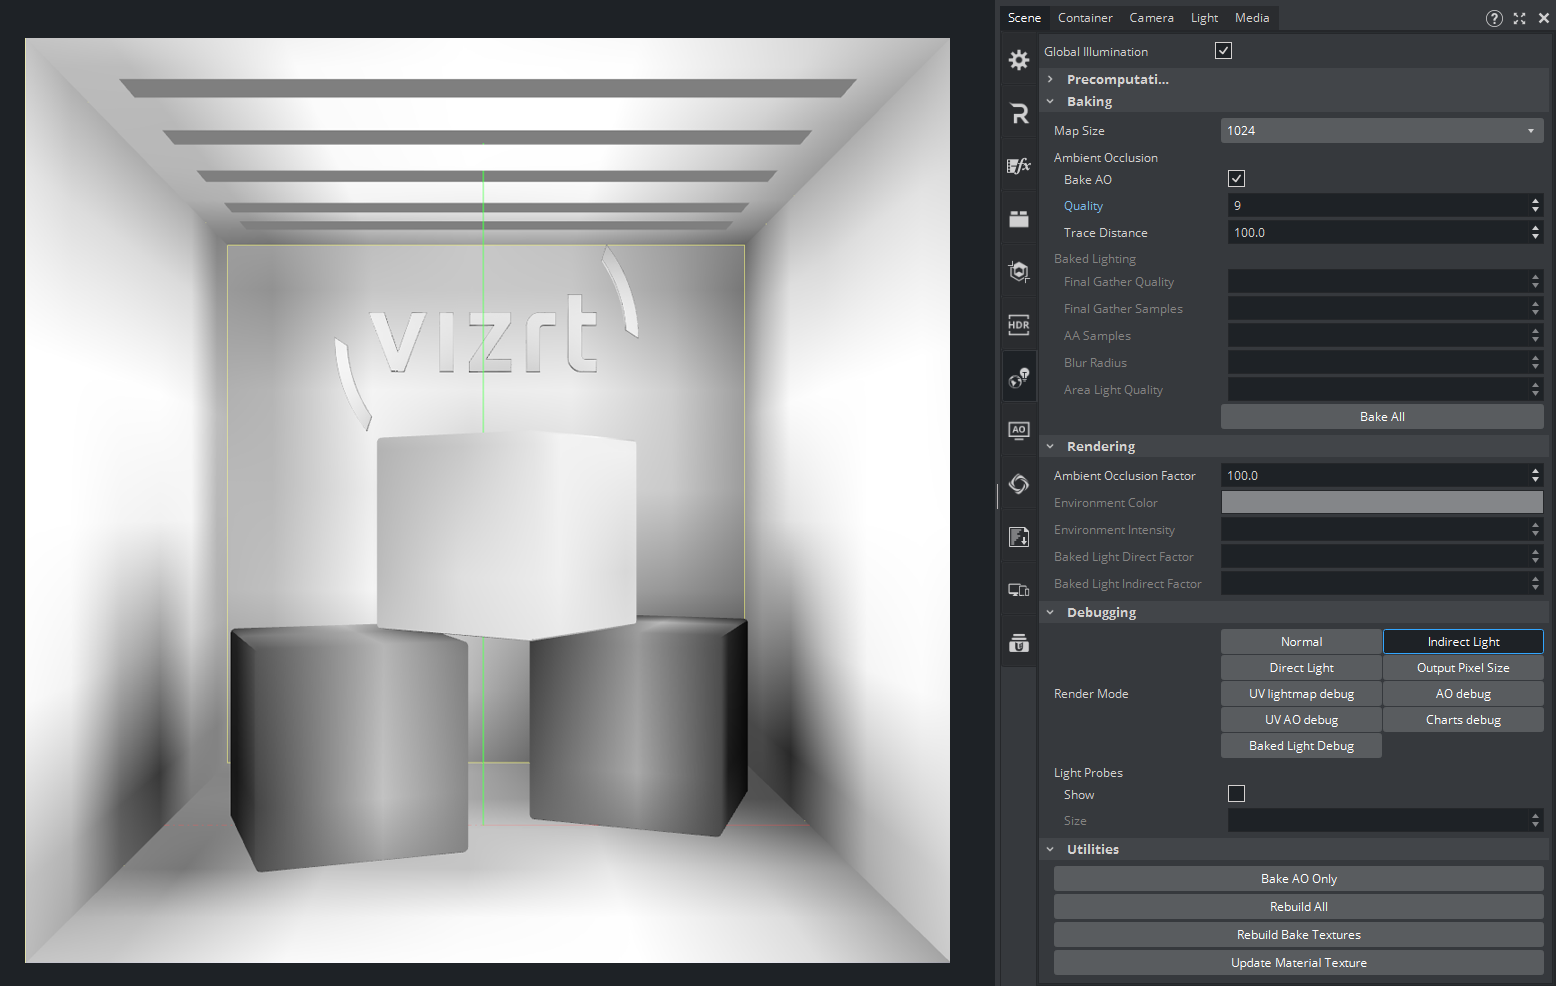1556x986 pixels.
Task: Open the HDR settings icon
Action: click(x=1018, y=325)
